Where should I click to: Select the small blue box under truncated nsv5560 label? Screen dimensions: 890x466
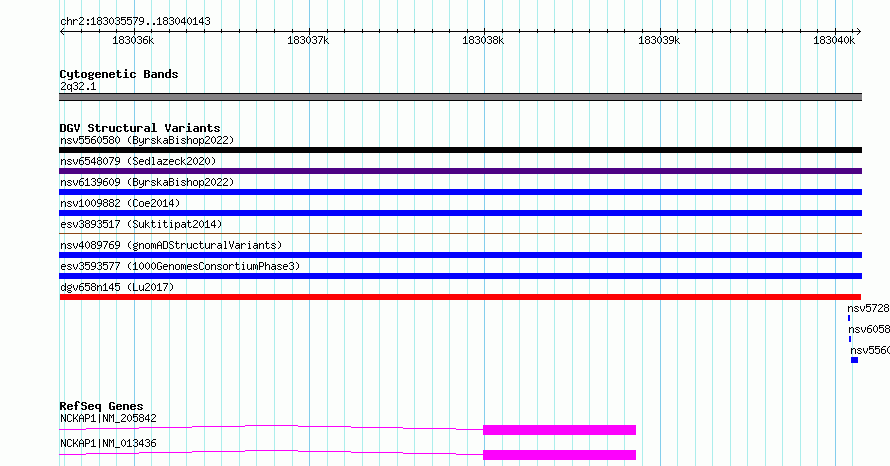click(854, 360)
